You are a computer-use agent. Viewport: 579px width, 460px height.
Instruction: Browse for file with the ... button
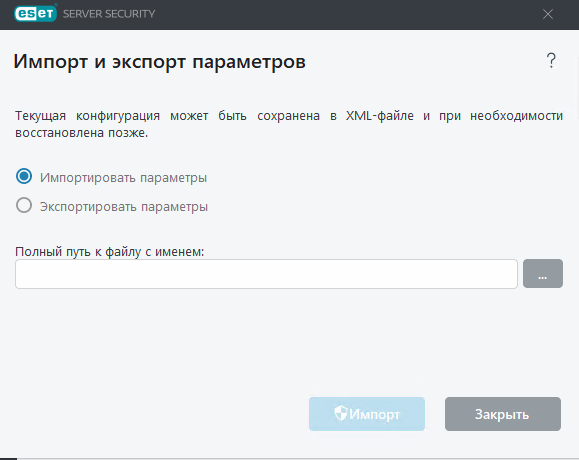(x=543, y=274)
